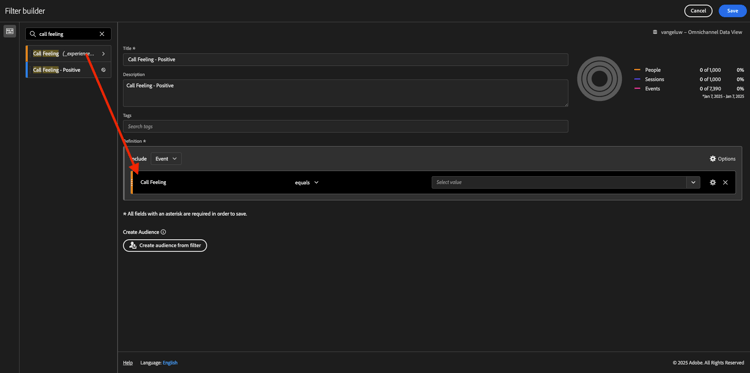
Task: Click into the Title field
Action: (x=345, y=59)
